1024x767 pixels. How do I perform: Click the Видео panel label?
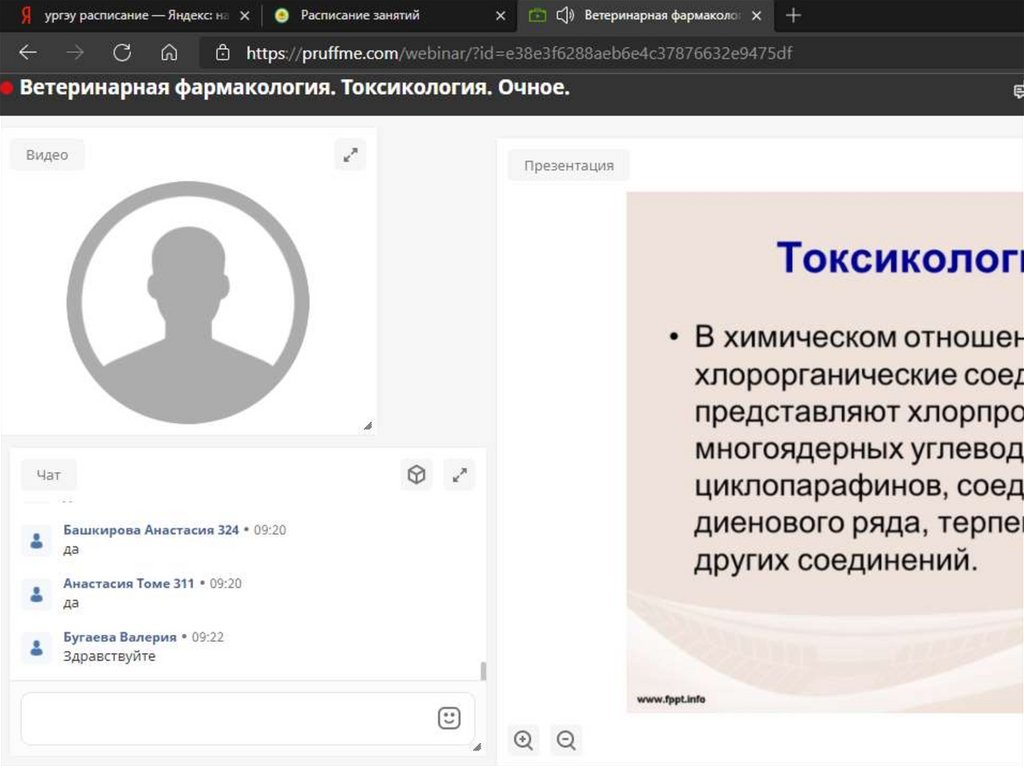click(x=47, y=155)
